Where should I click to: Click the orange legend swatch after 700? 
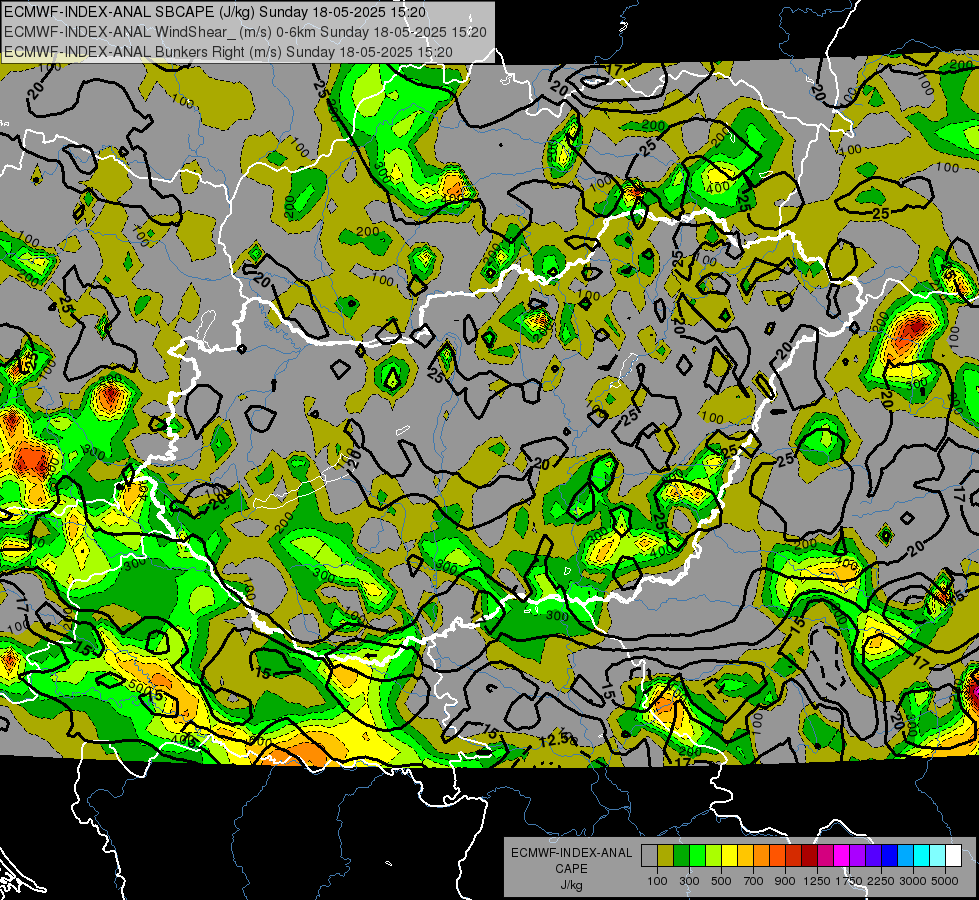tap(762, 856)
